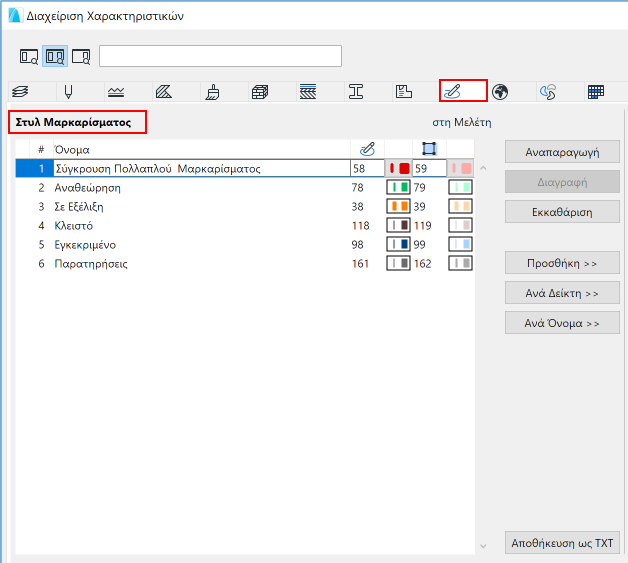The width and height of the screenshot is (628, 563).
Task: Click the highlight rectangle column header icon
Action: point(429,149)
